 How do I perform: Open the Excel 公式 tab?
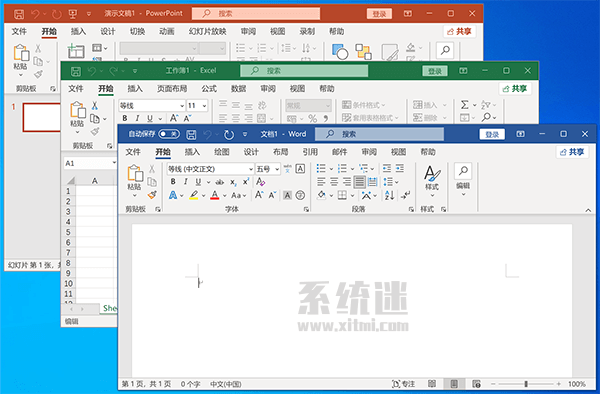209,89
